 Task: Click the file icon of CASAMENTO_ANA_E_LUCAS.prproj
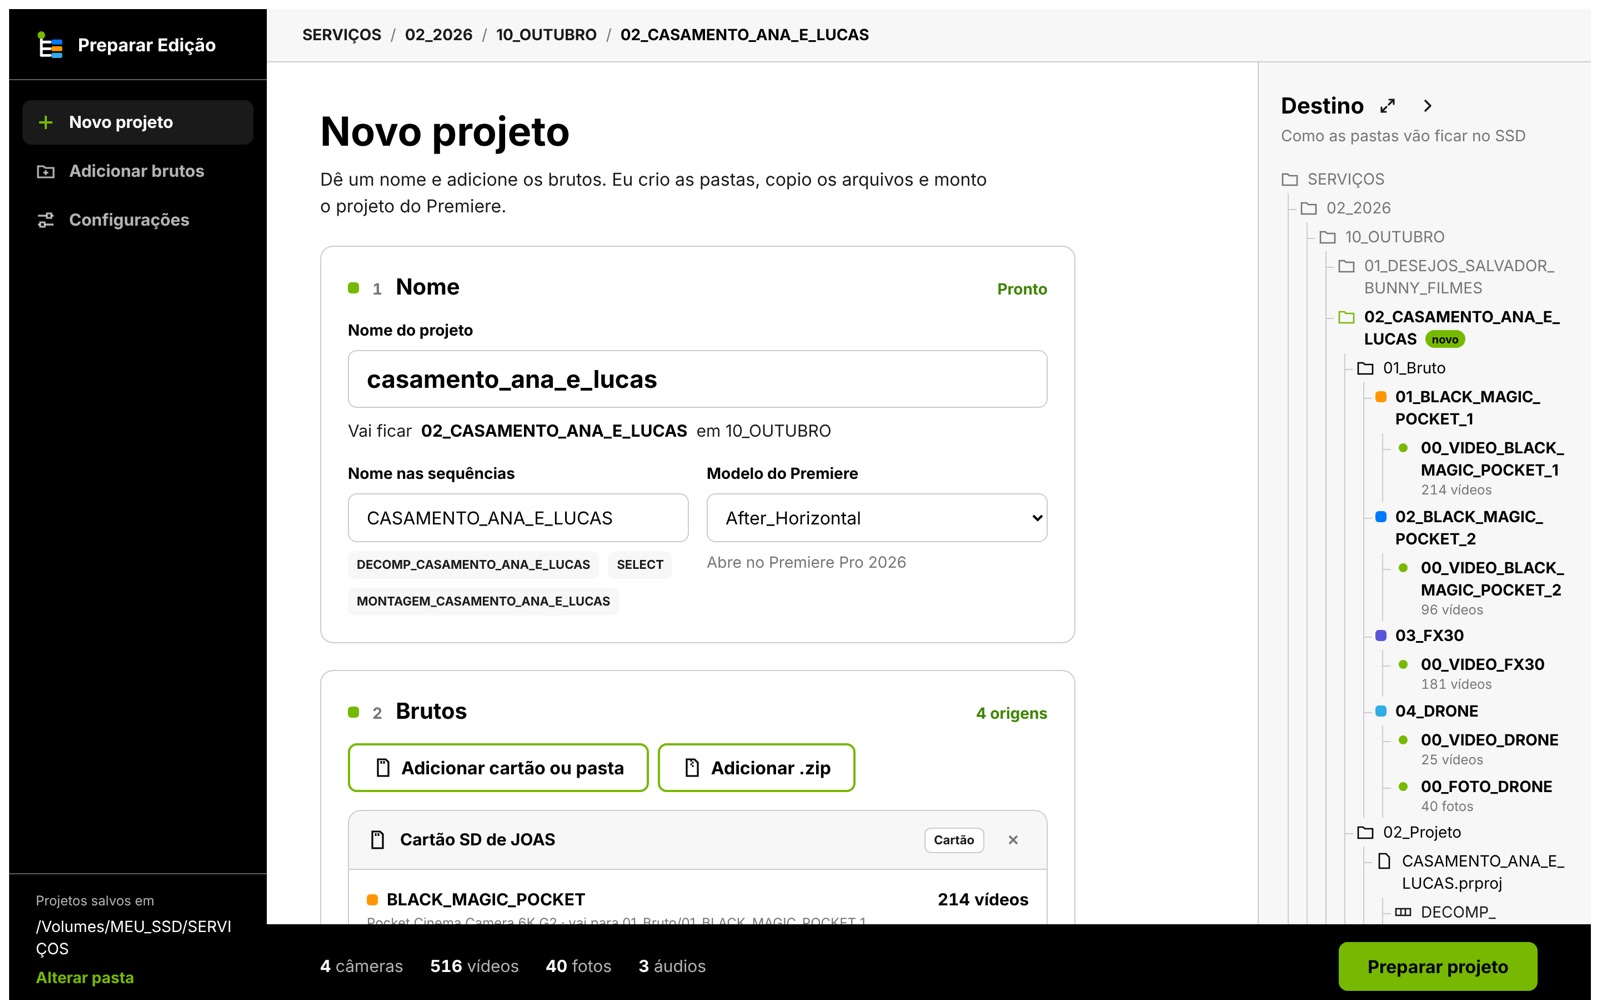pos(1385,861)
